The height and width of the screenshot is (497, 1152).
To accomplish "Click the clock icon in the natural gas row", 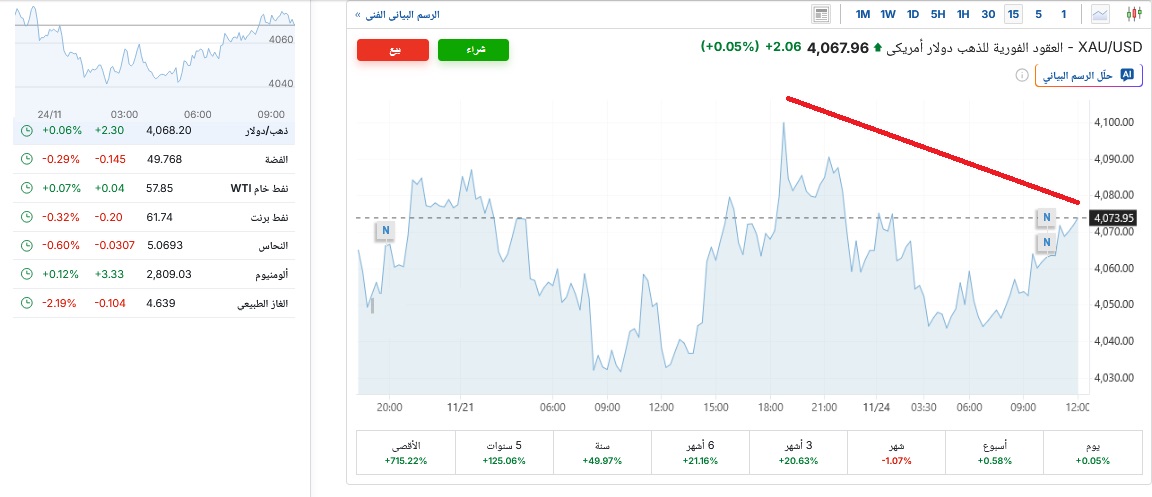I will [x=27, y=303].
